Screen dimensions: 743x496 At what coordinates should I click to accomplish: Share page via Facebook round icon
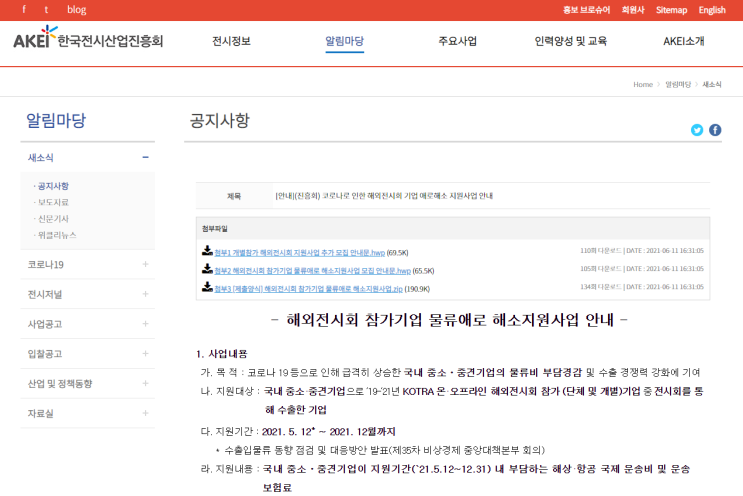pyautogui.click(x=715, y=130)
